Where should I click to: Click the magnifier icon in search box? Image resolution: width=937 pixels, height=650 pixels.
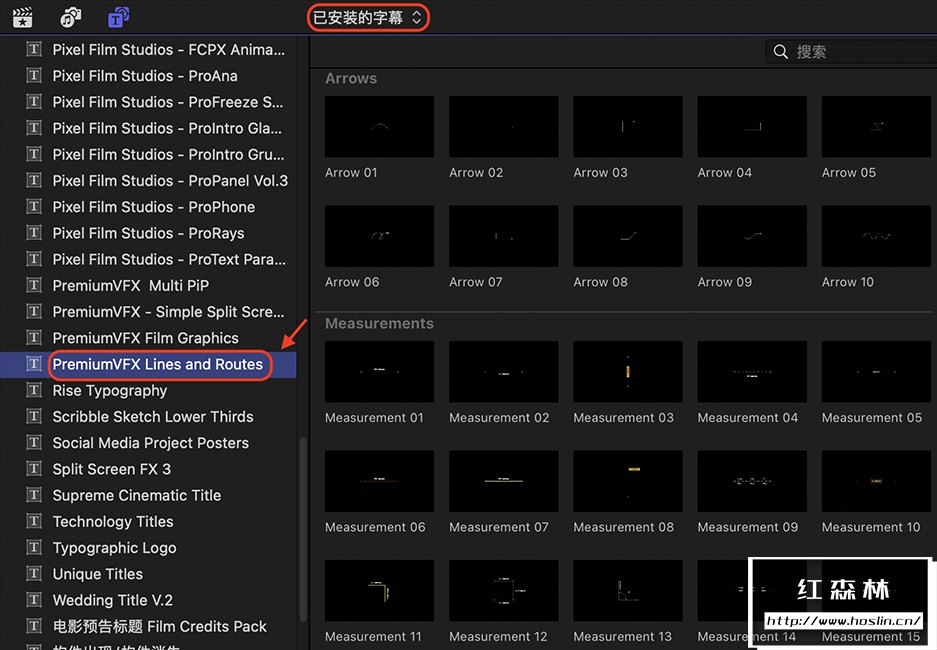[x=780, y=52]
